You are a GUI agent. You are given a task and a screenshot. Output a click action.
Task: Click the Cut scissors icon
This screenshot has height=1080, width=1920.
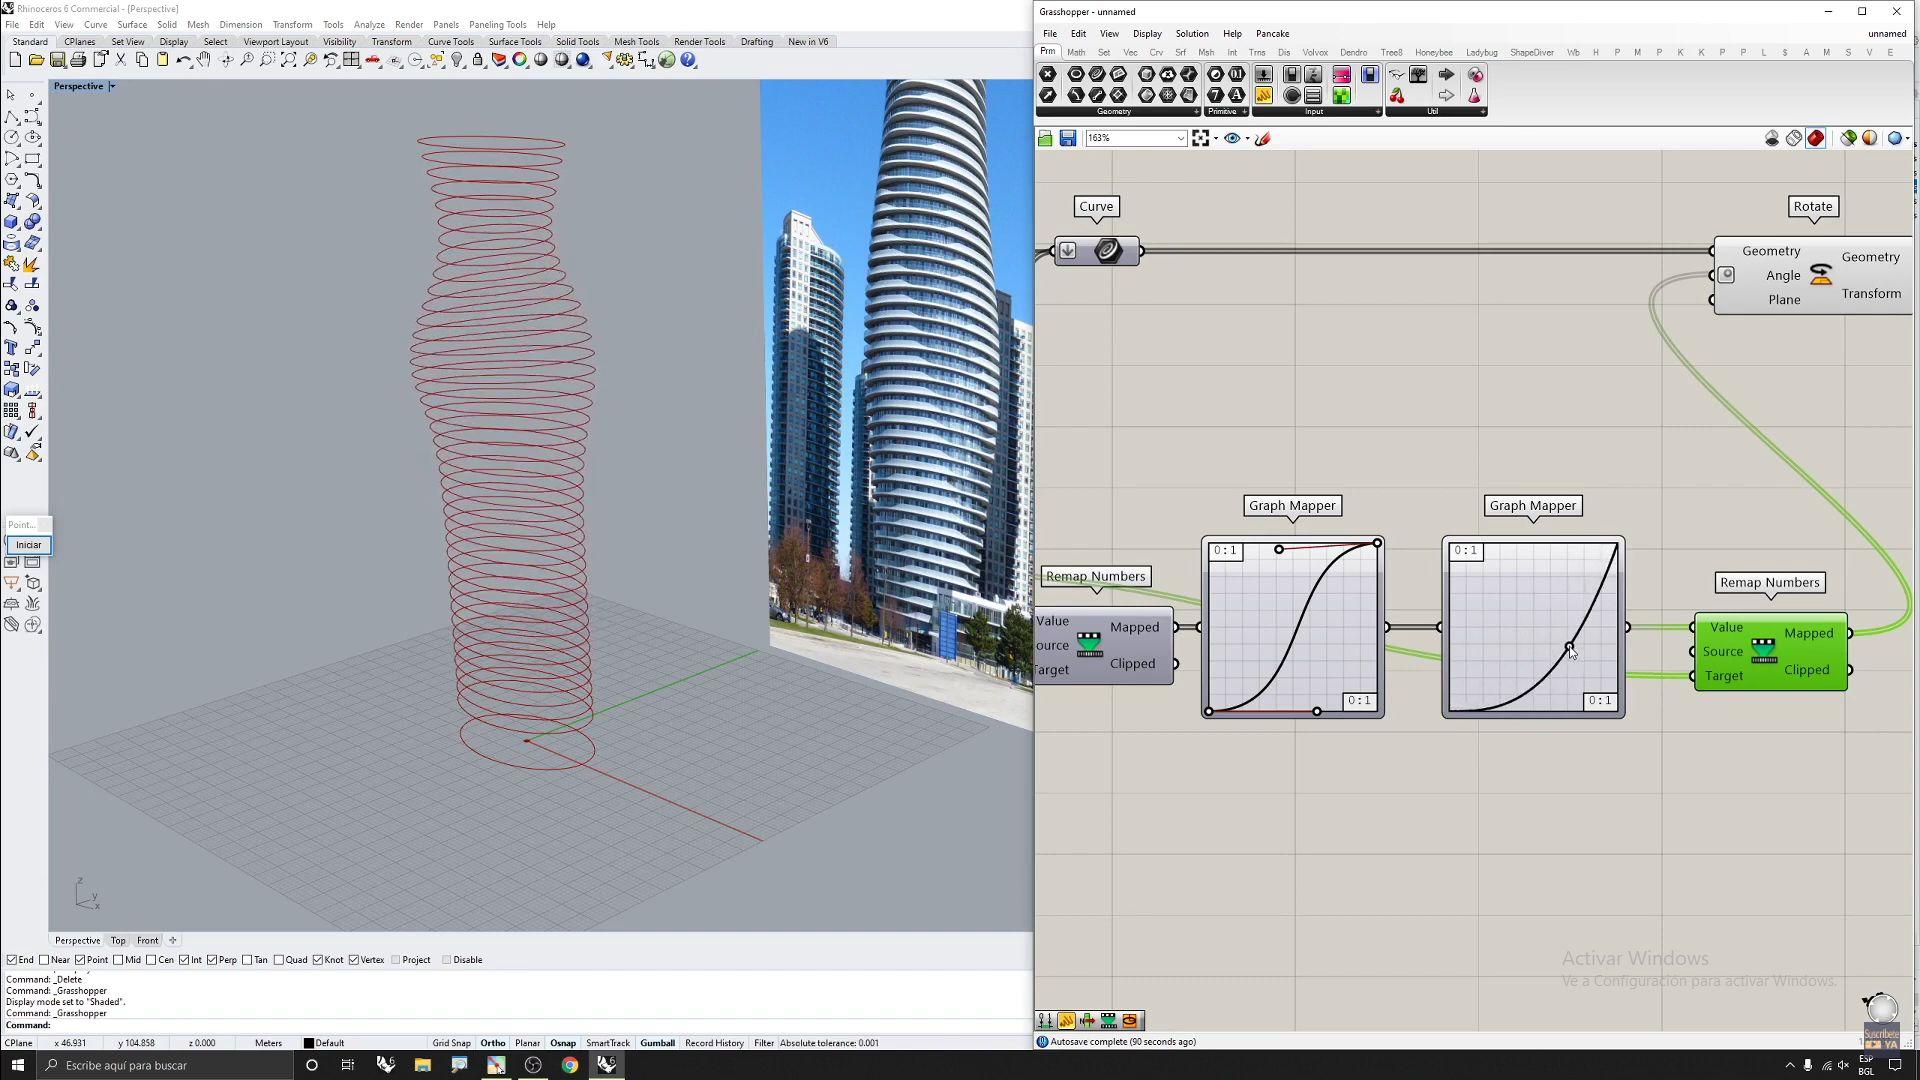click(121, 60)
